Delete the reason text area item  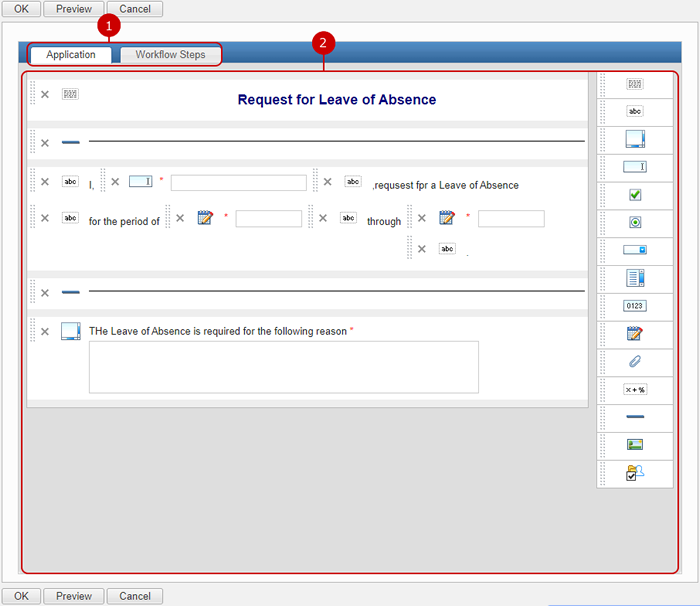click(x=45, y=332)
